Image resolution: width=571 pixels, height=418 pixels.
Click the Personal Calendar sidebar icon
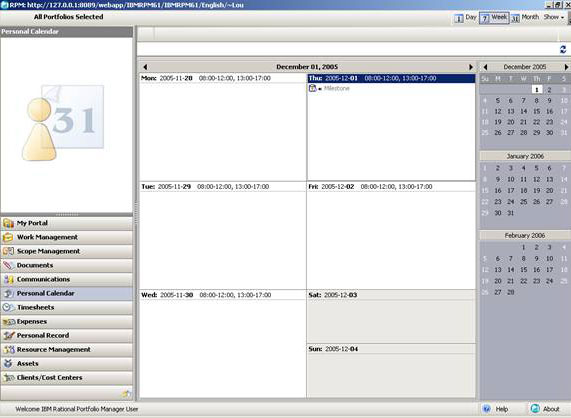pyautogui.click(x=8, y=293)
